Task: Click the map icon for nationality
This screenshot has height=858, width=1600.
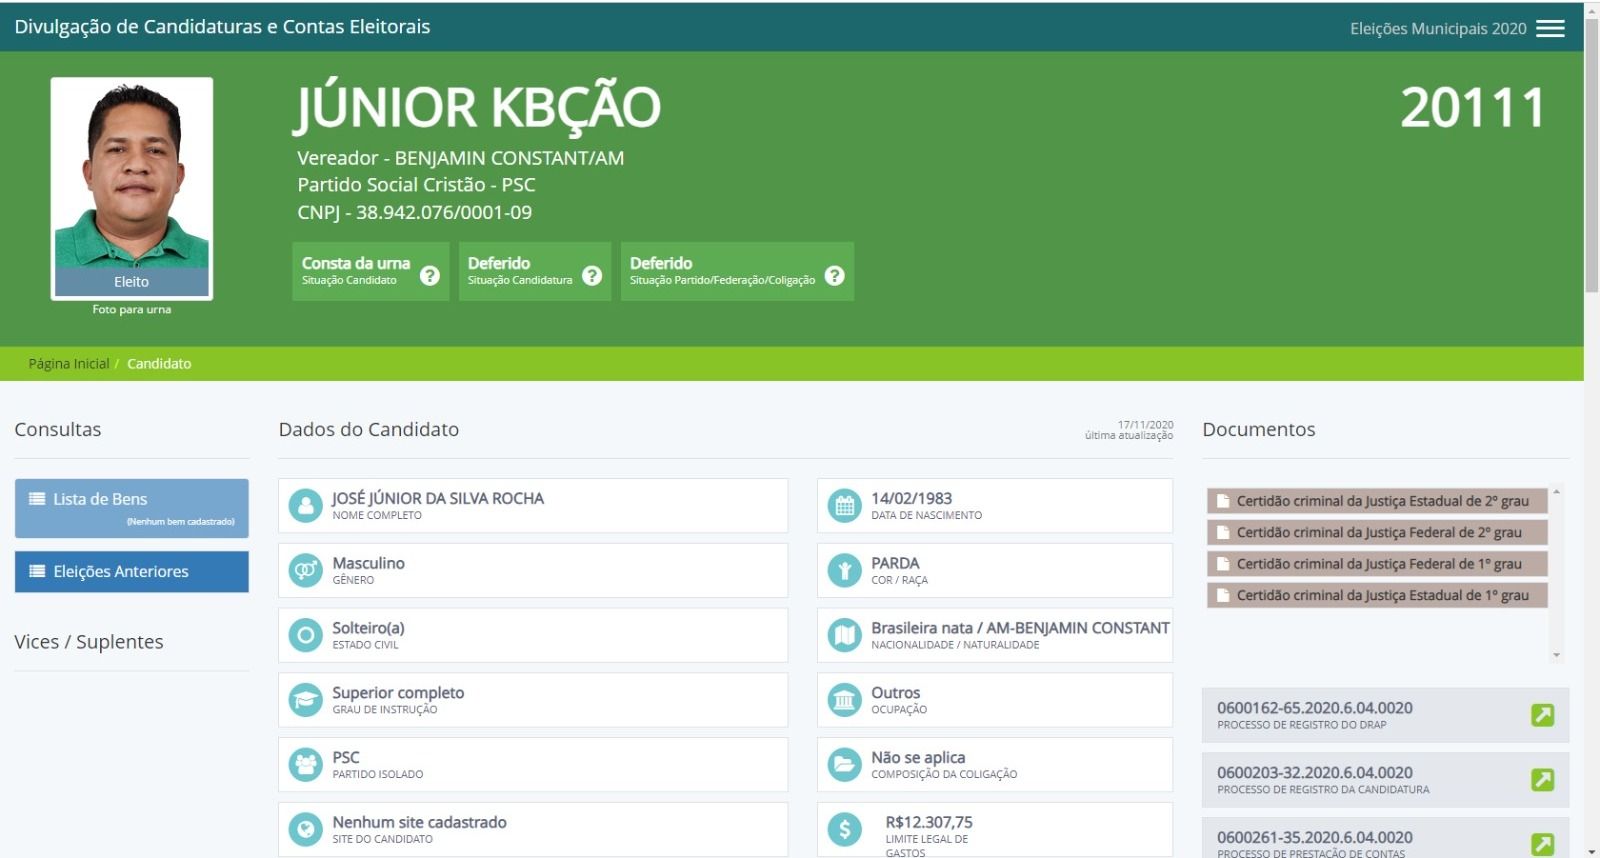Action: (x=844, y=635)
